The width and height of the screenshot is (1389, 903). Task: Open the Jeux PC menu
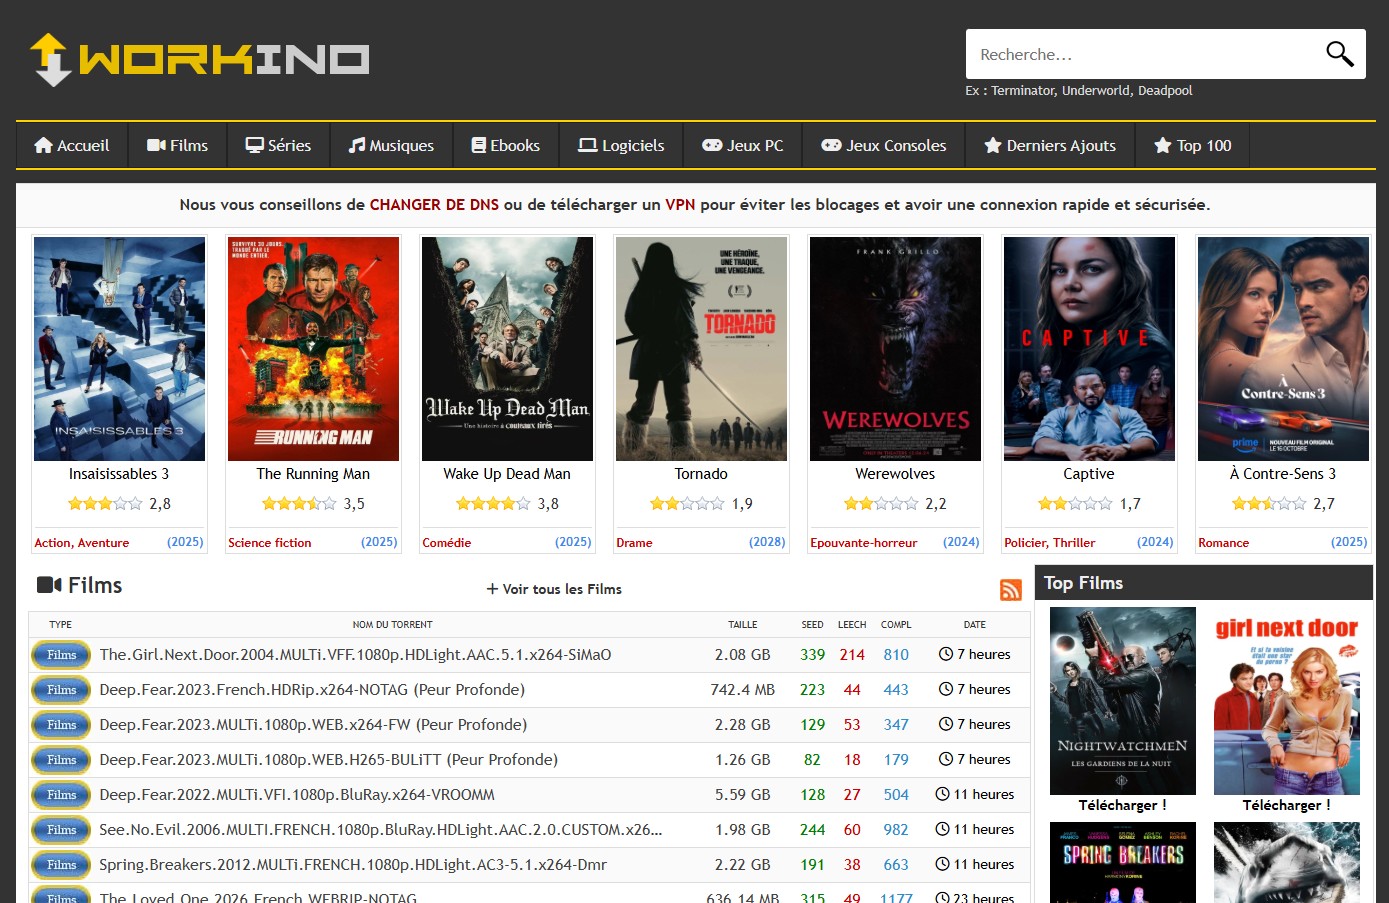(x=743, y=145)
